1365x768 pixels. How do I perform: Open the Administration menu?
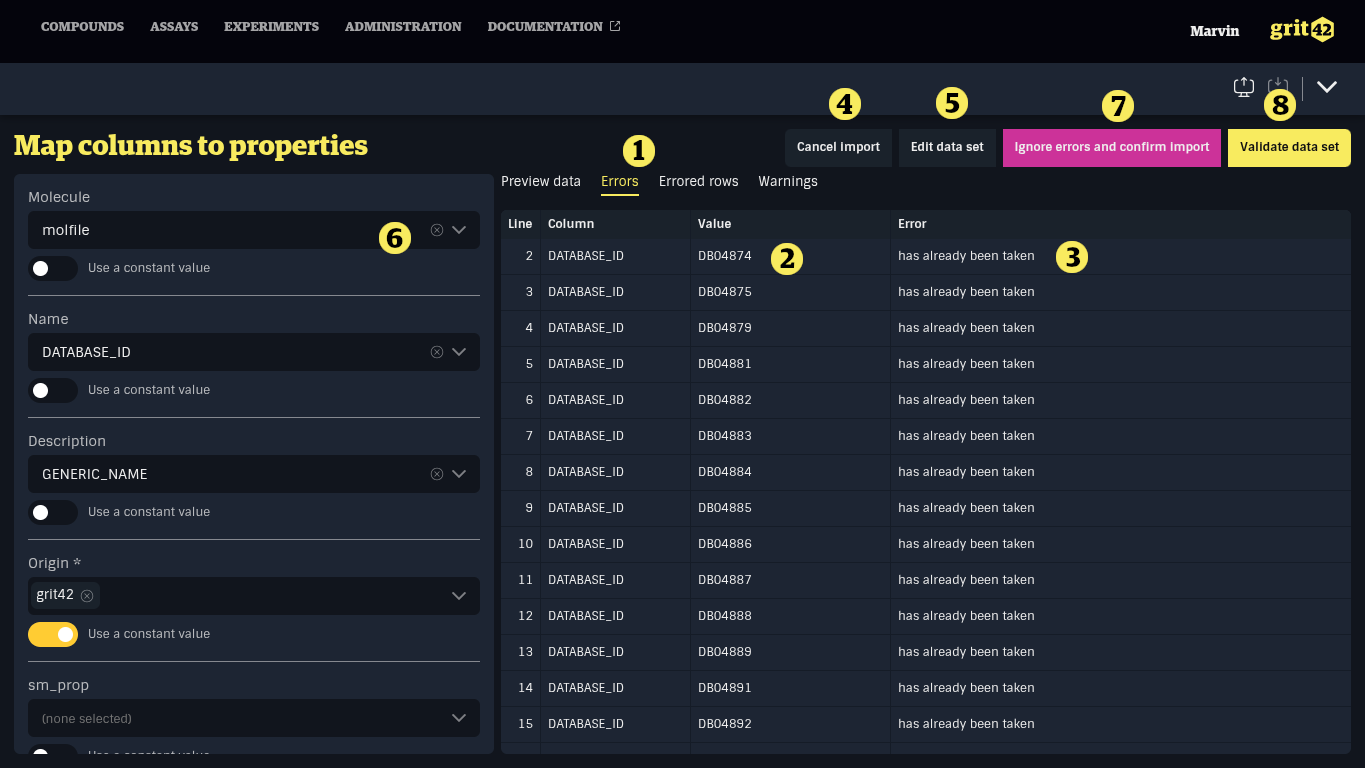click(x=403, y=27)
